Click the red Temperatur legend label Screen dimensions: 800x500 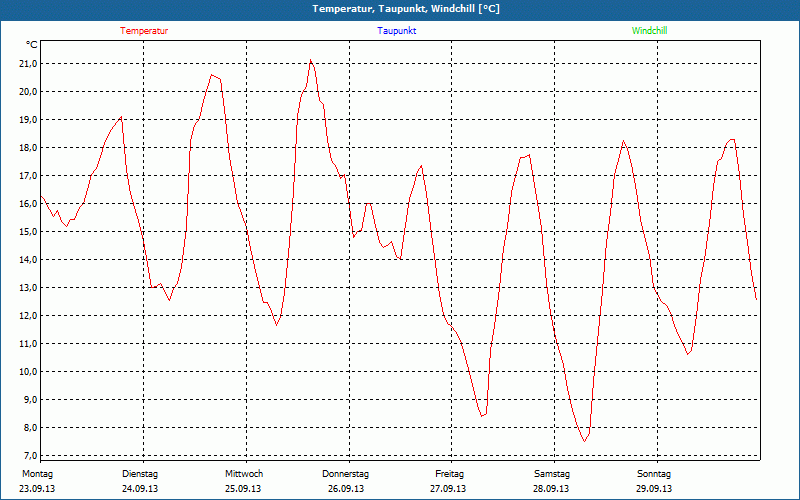[144, 31]
